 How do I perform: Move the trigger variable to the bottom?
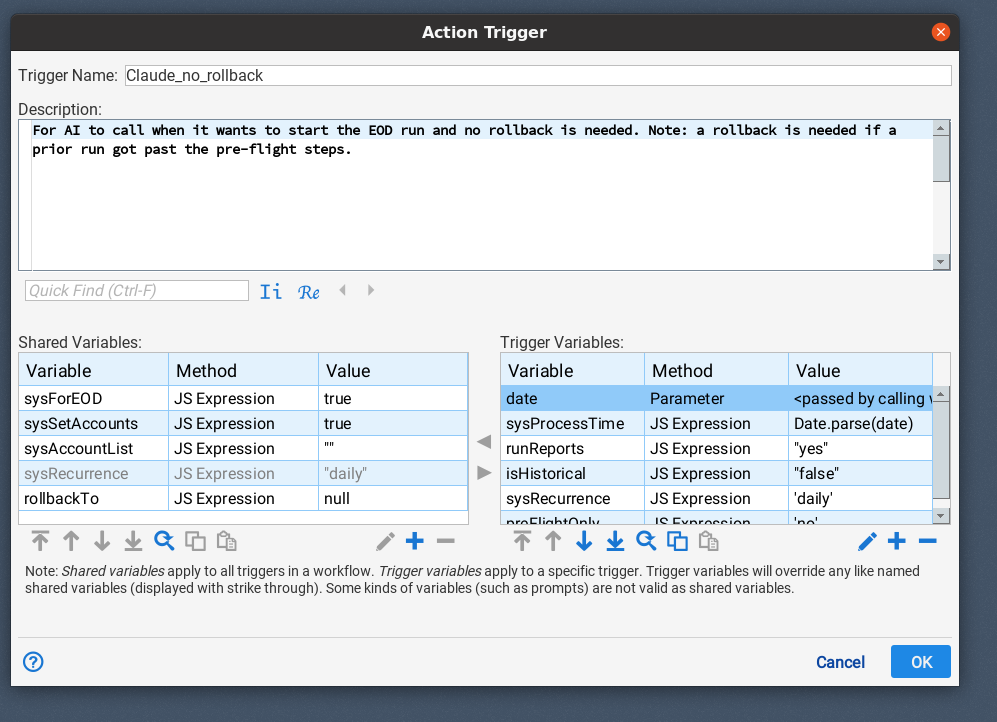614,541
